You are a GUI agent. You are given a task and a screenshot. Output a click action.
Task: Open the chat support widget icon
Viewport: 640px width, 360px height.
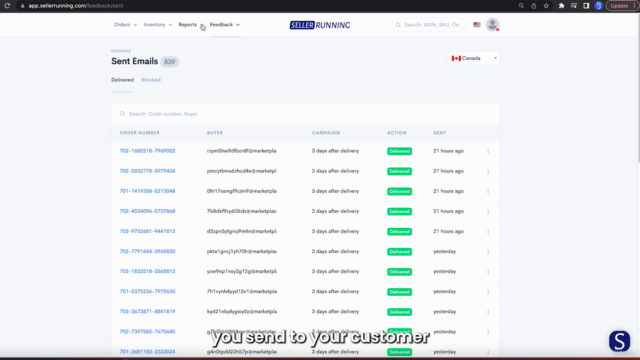(619, 341)
